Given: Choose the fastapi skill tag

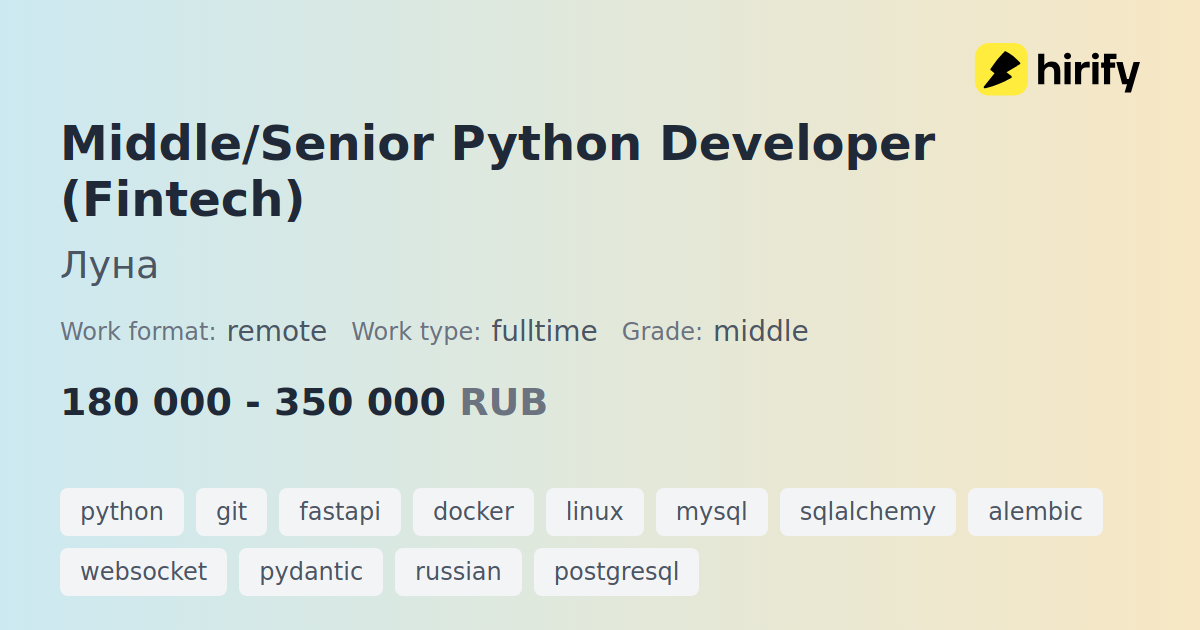Looking at the screenshot, I should pyautogui.click(x=340, y=512).
